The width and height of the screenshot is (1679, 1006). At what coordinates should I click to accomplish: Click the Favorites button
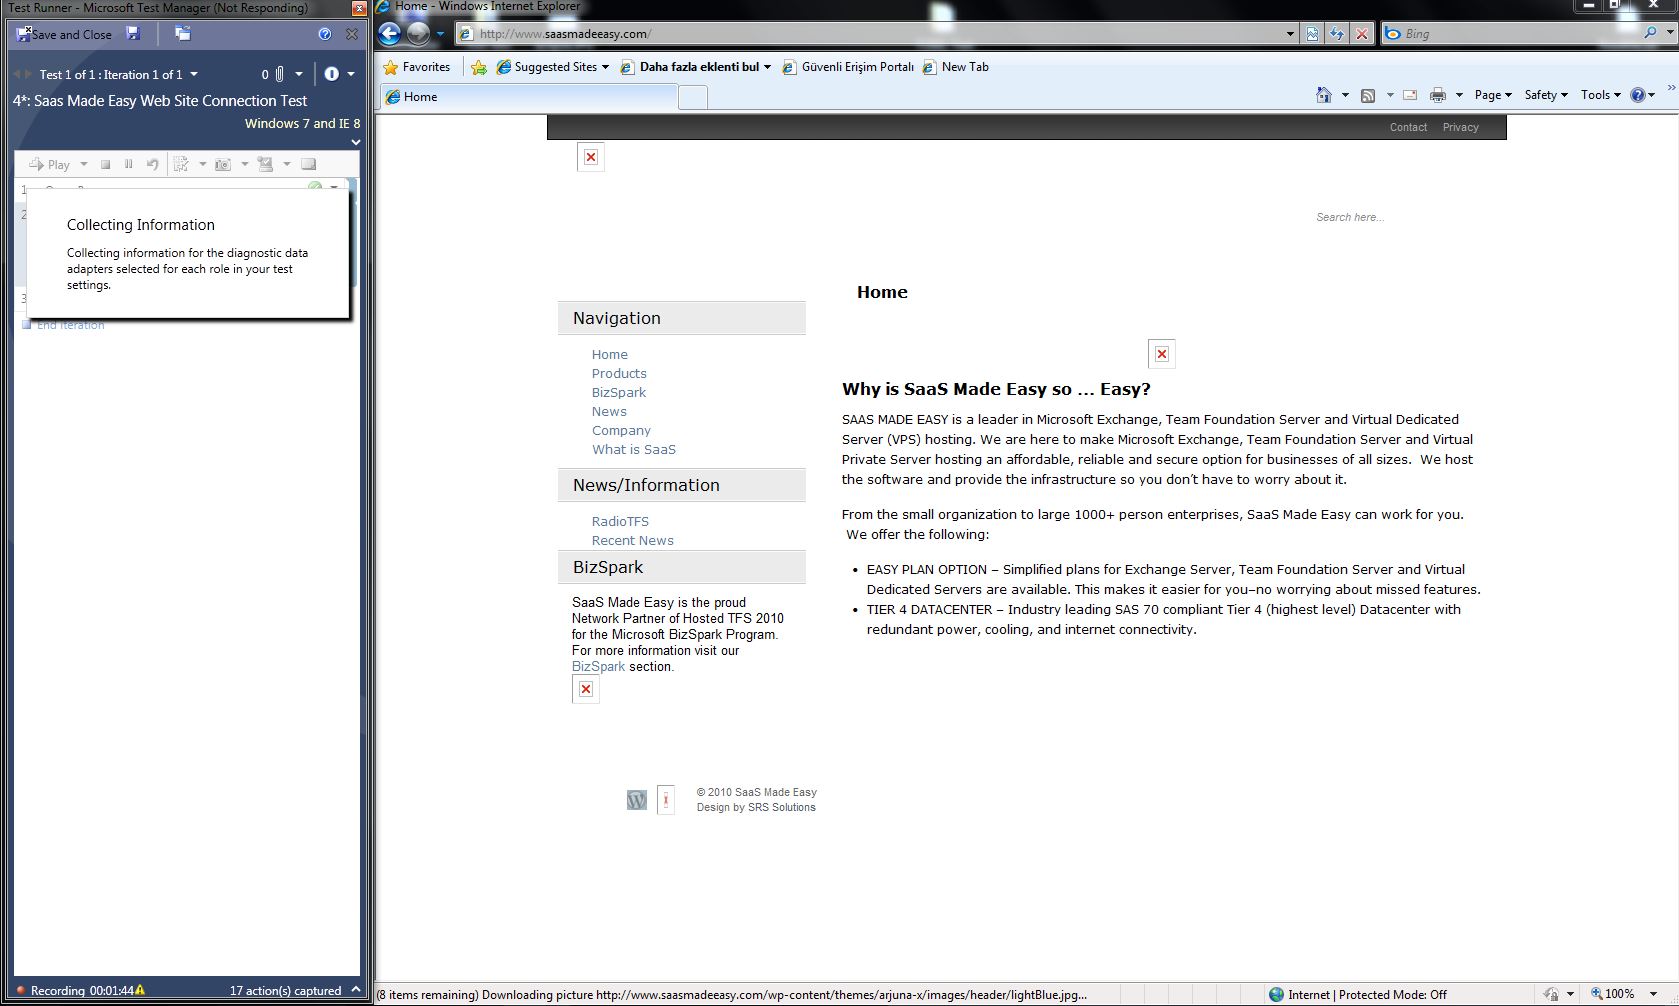[417, 67]
